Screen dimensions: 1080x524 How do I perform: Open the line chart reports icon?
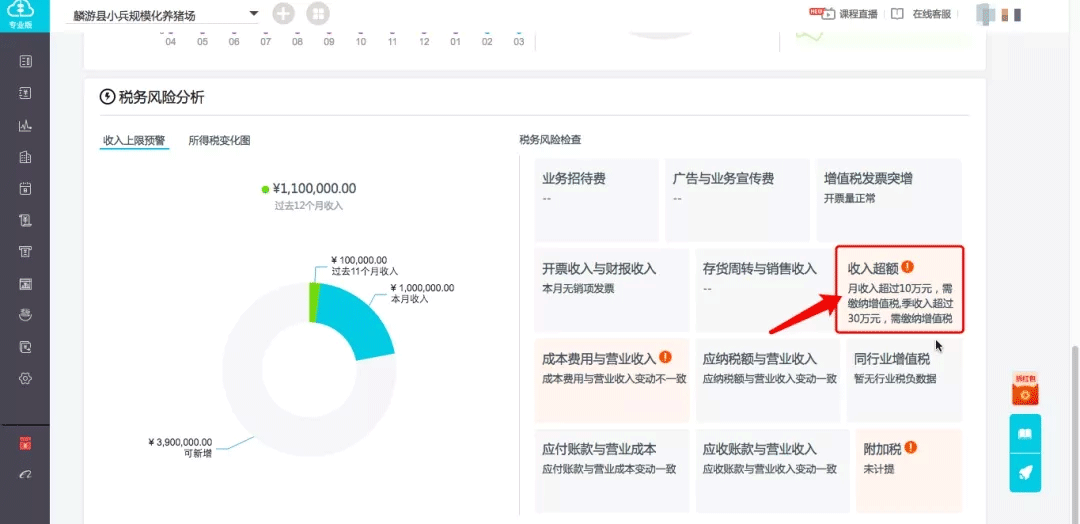coord(25,125)
